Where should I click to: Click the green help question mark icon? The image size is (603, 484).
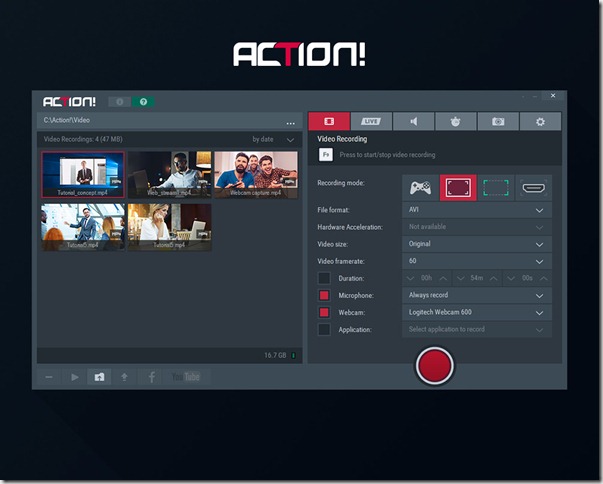(x=144, y=101)
